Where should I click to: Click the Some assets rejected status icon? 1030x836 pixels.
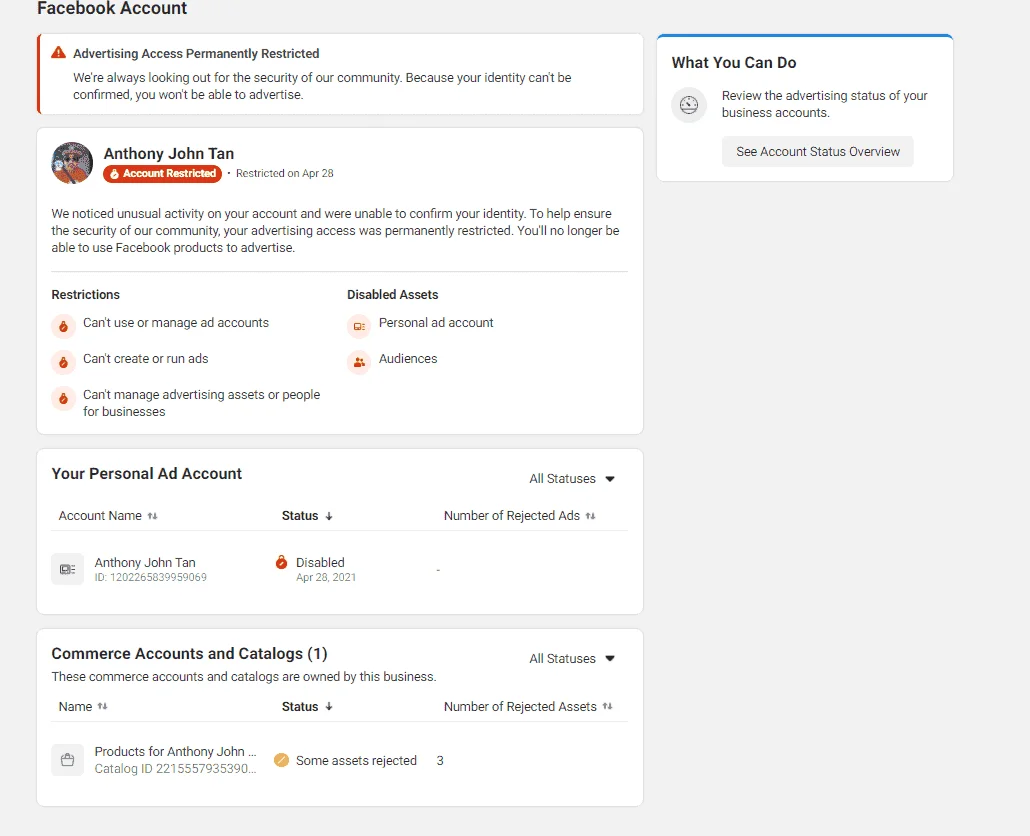[281, 760]
